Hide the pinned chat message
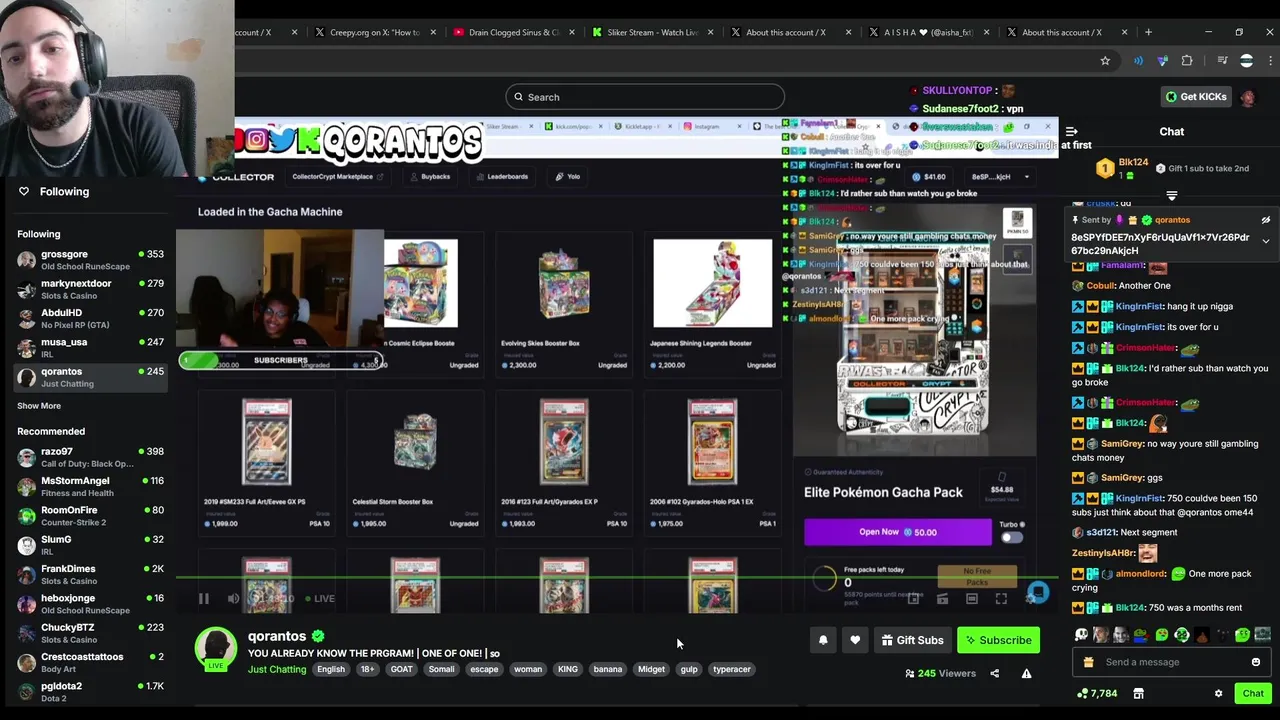This screenshot has height=720, width=1280. (1265, 220)
